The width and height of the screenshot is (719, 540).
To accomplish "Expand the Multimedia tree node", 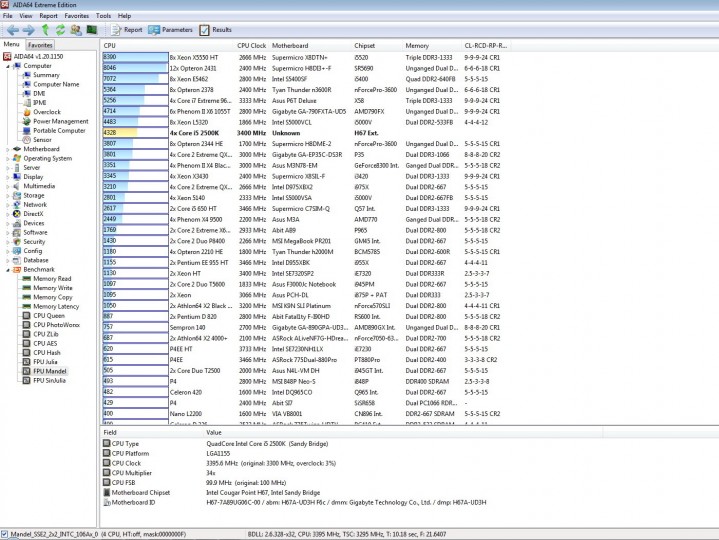I will pos(8,186).
